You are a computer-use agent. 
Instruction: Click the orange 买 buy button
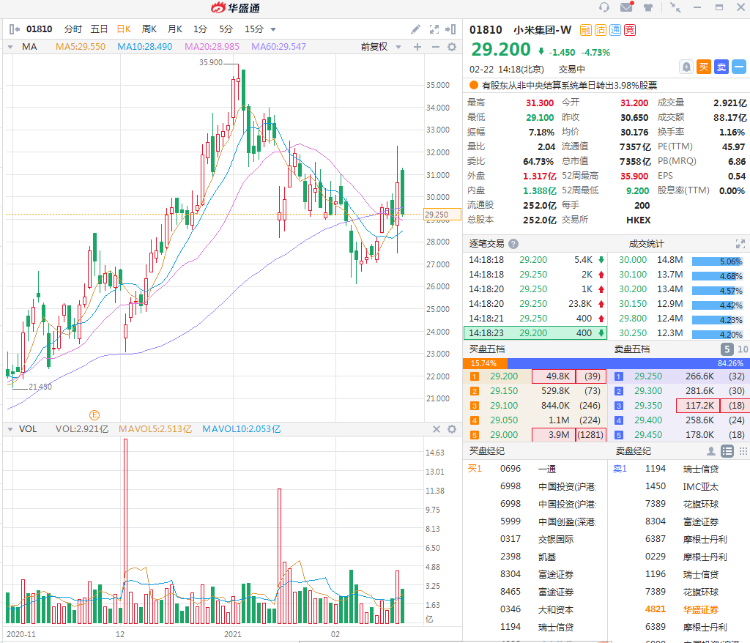[x=704, y=66]
